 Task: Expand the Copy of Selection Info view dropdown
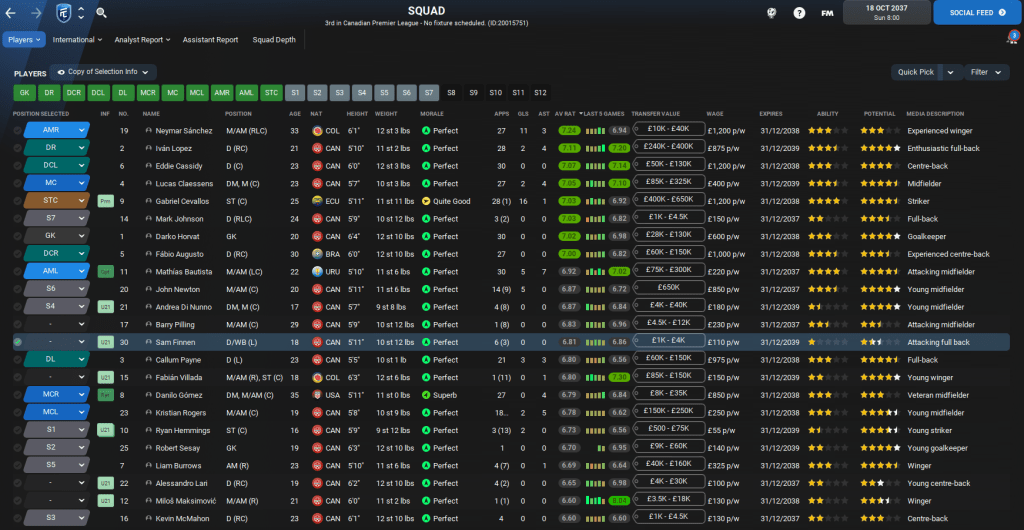click(x=104, y=72)
